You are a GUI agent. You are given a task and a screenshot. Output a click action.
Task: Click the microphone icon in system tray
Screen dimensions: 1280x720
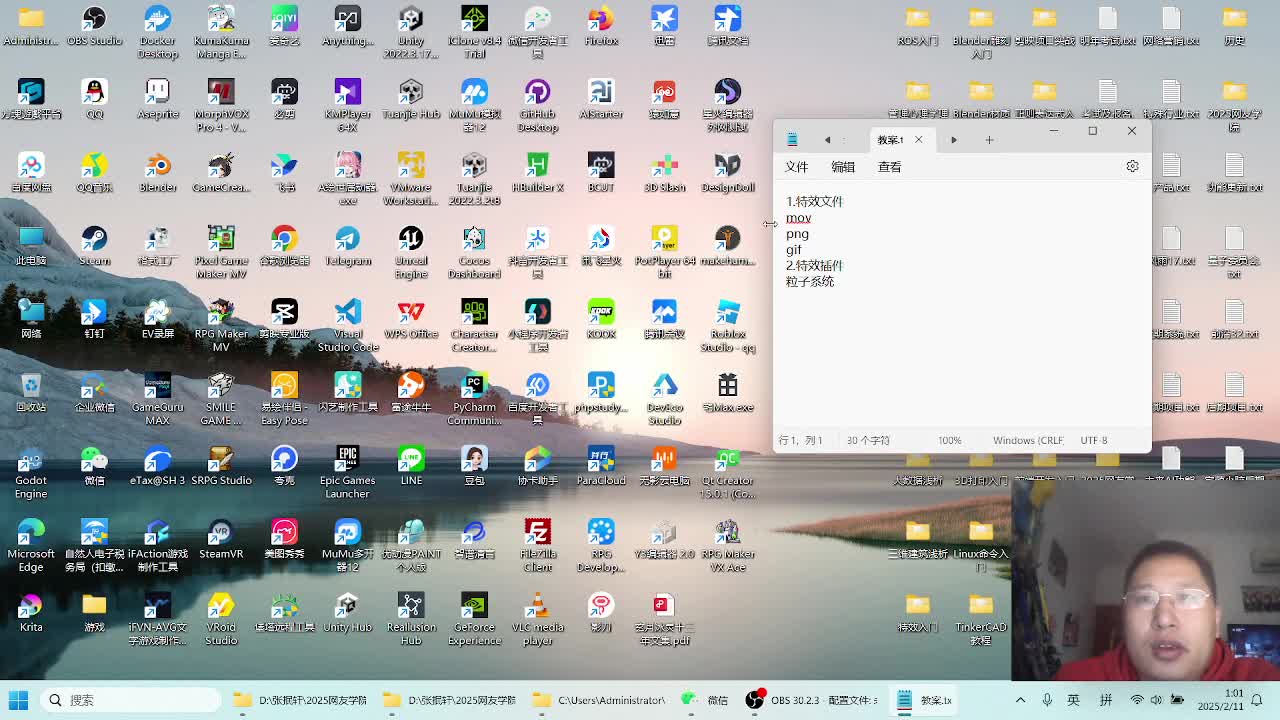1046,700
